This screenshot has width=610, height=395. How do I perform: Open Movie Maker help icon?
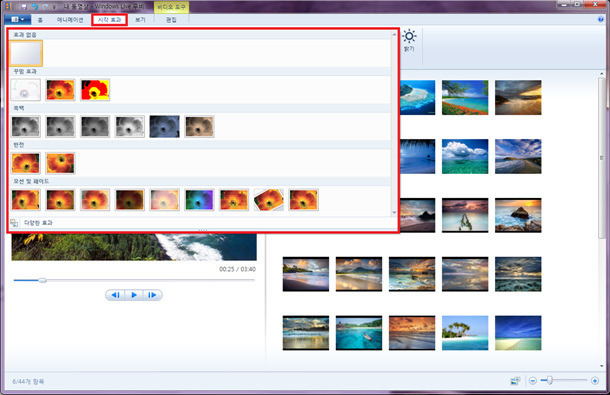[x=600, y=19]
